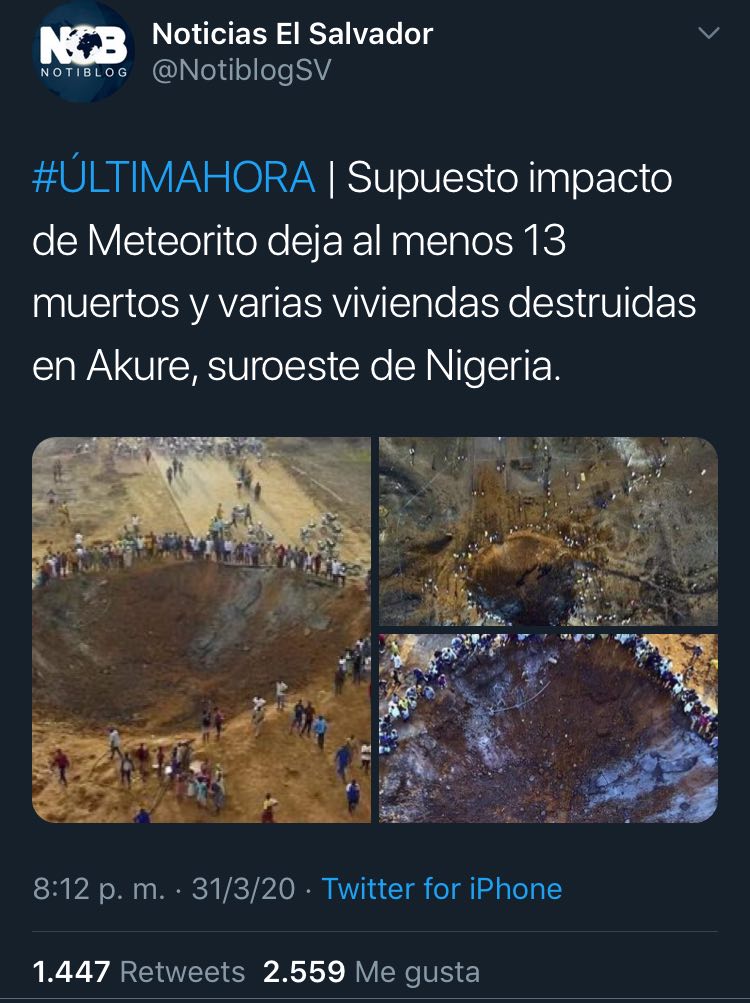Show the 1.447 Retweets list
Image resolution: width=750 pixels, height=1003 pixels.
[139, 972]
